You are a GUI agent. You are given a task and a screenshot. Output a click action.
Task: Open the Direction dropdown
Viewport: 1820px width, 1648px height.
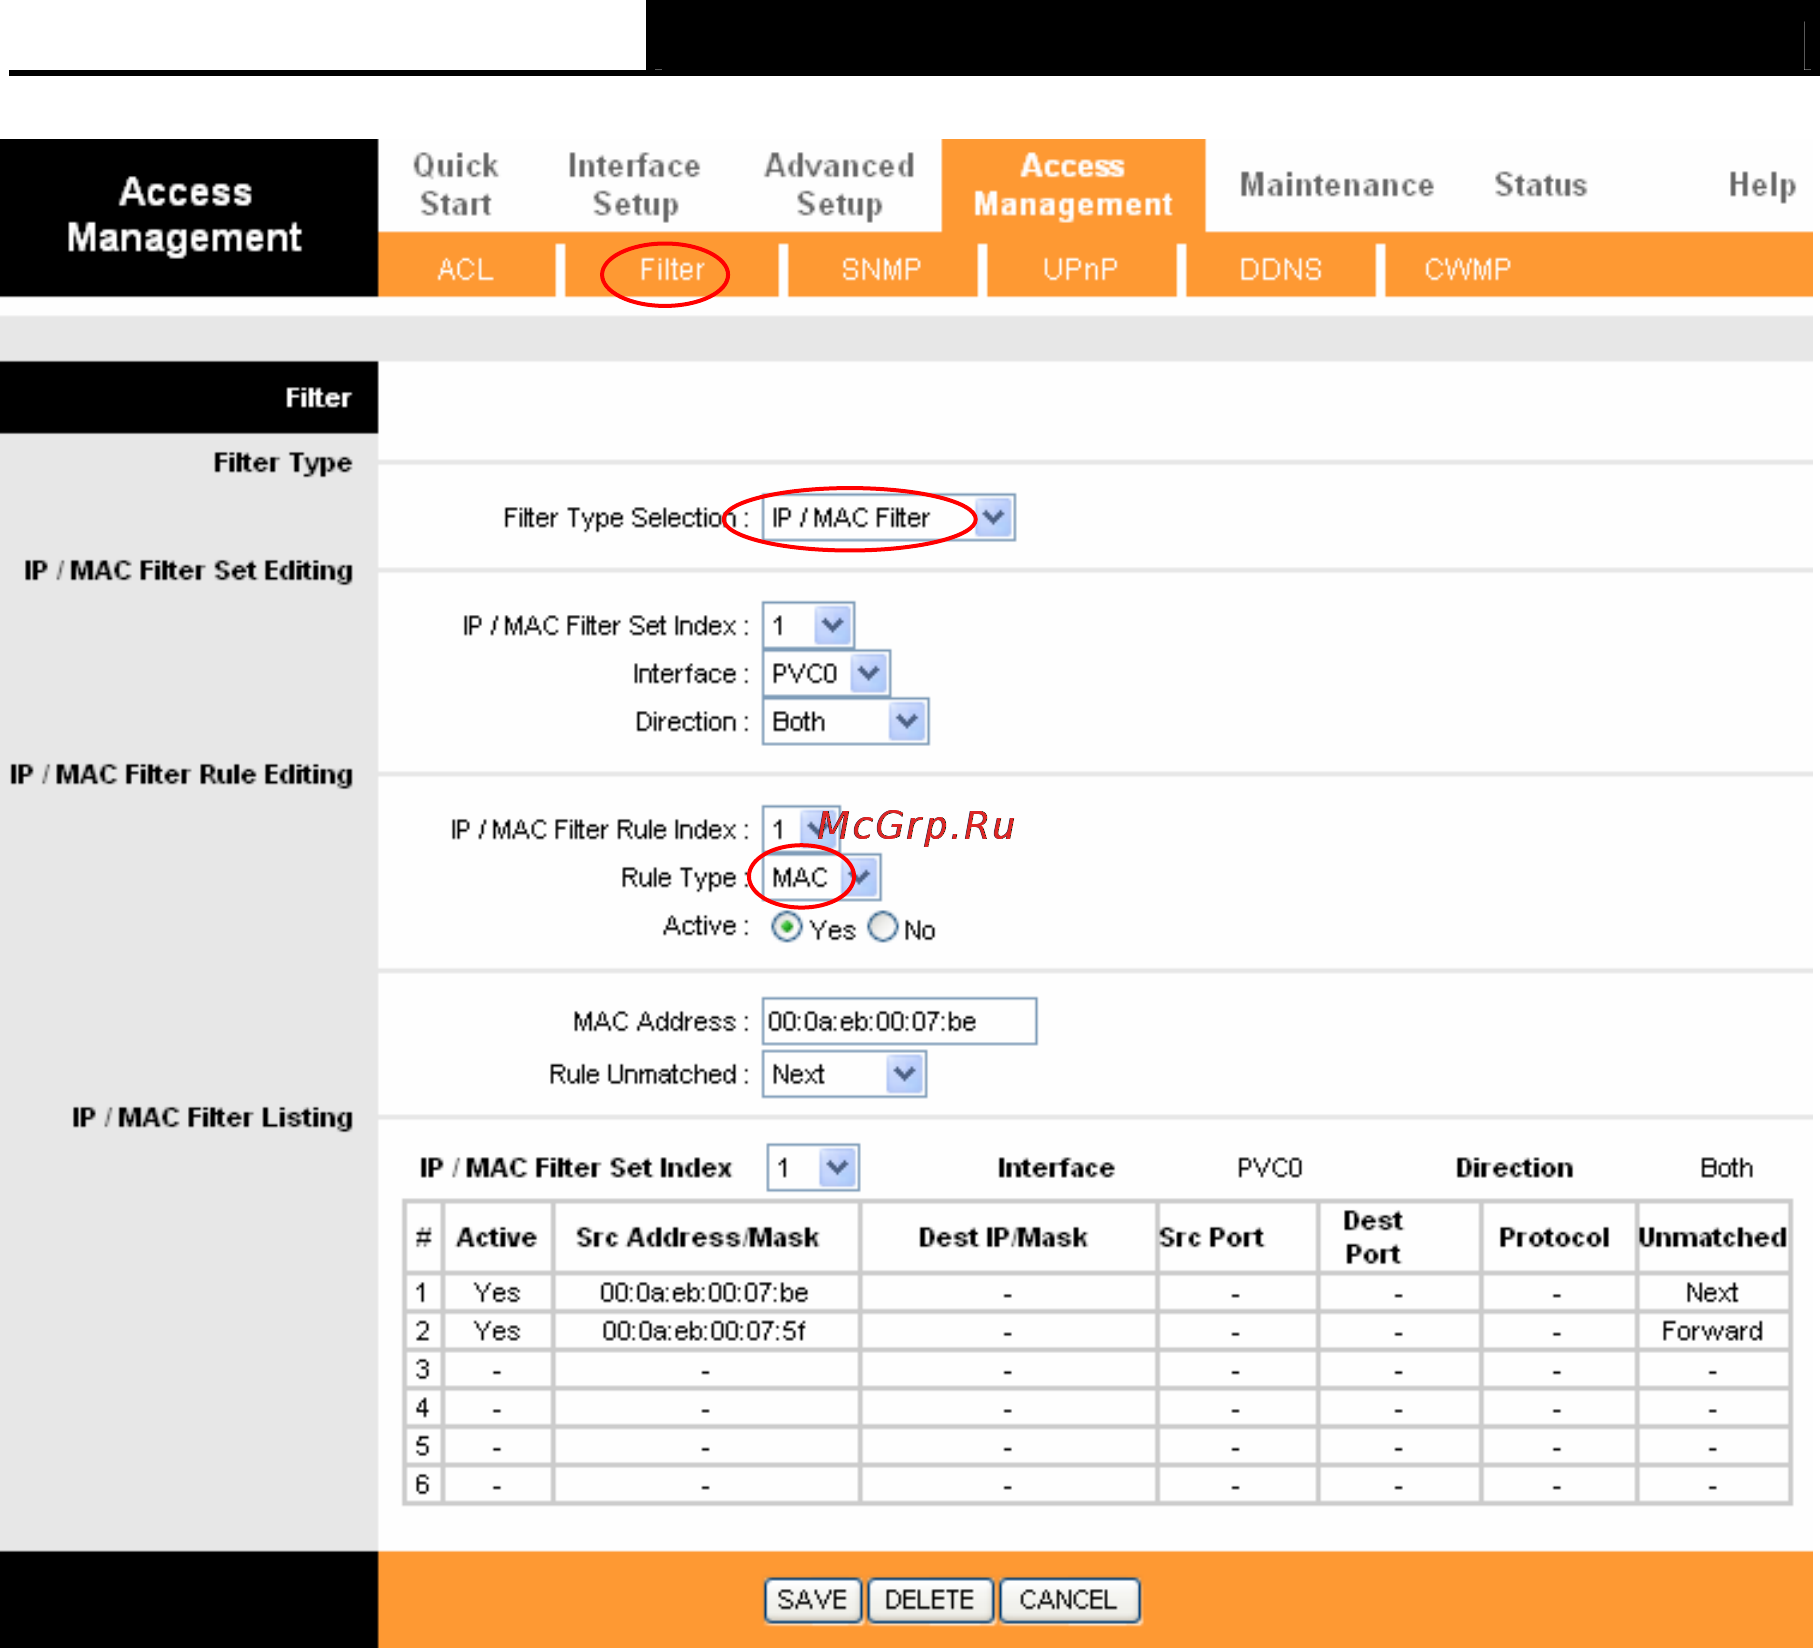845,722
